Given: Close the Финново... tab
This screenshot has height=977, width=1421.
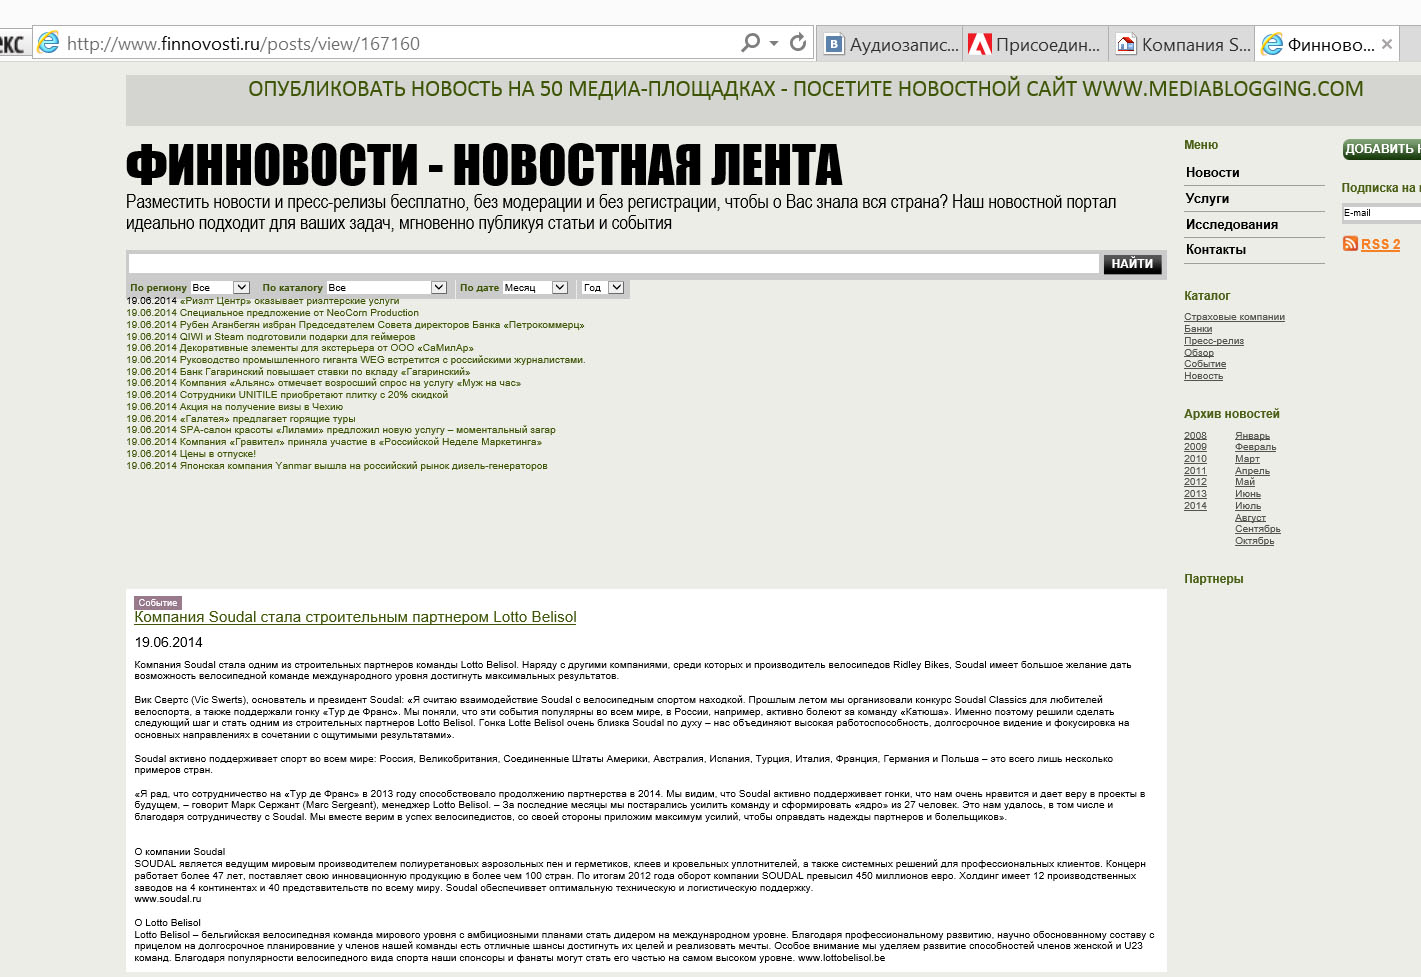Looking at the screenshot, I should [x=1387, y=44].
